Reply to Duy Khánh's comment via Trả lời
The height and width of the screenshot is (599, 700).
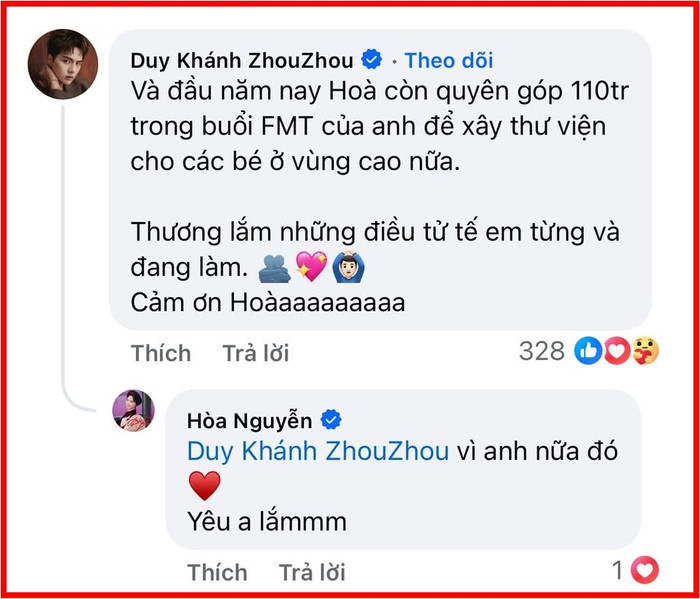click(x=256, y=353)
